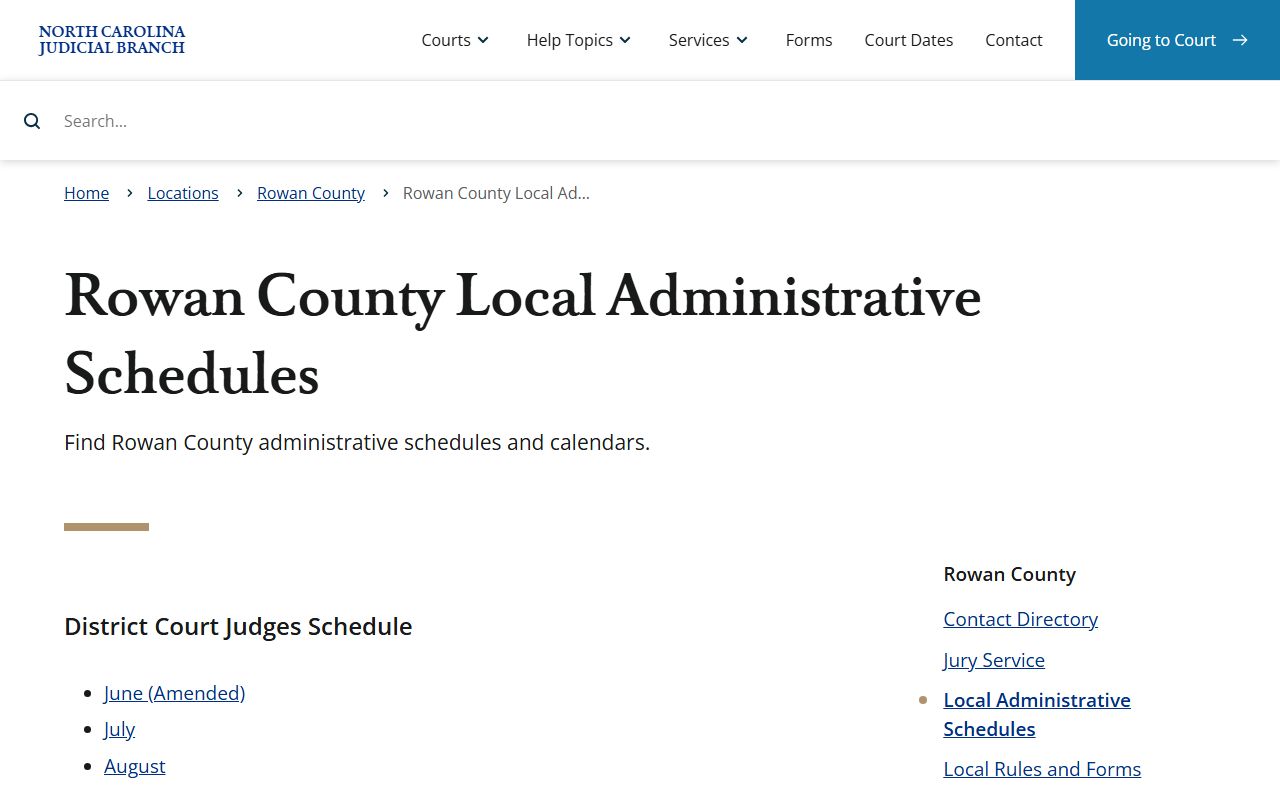1280x800 pixels.
Task: Click the Going to Court button
Action: tap(1177, 40)
